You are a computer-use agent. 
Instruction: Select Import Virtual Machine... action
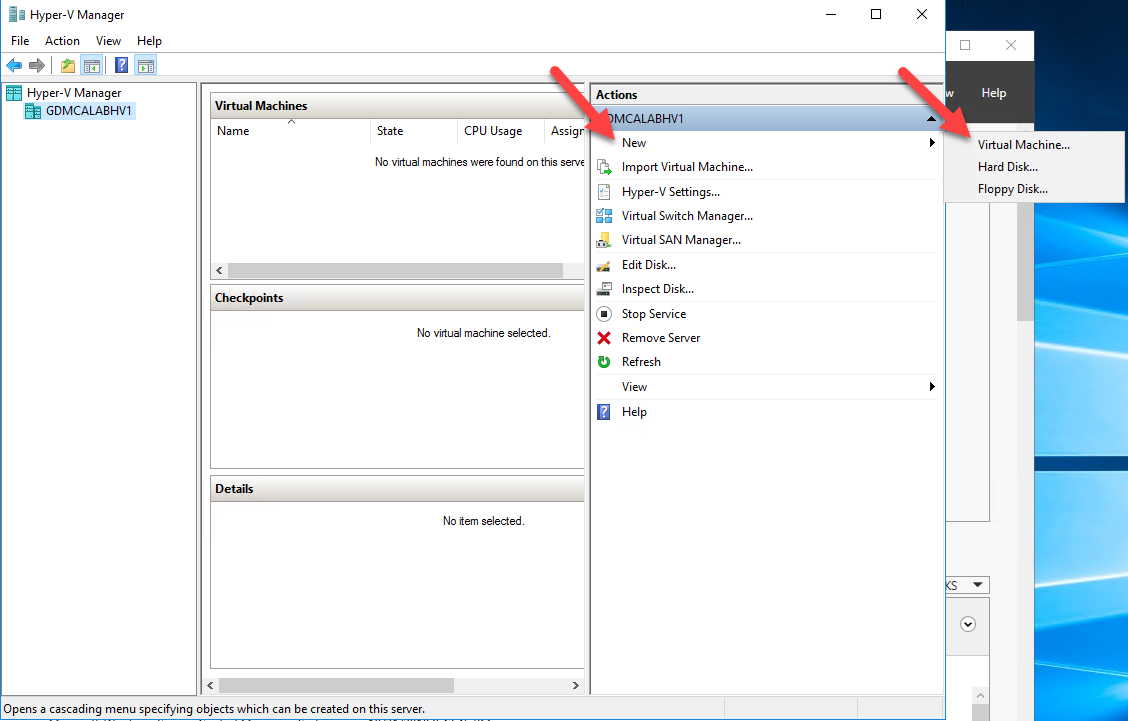[687, 167]
